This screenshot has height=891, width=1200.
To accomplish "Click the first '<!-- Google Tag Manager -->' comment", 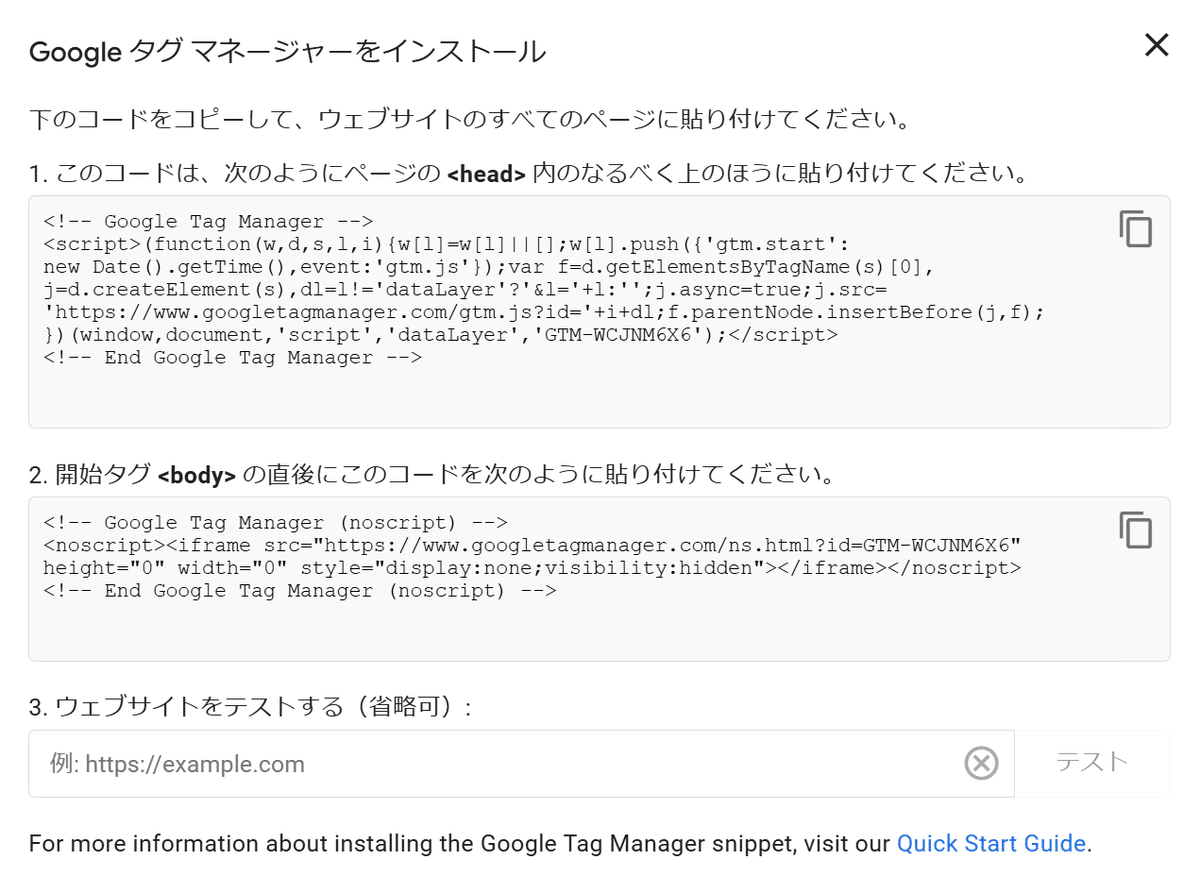I will coord(208,221).
